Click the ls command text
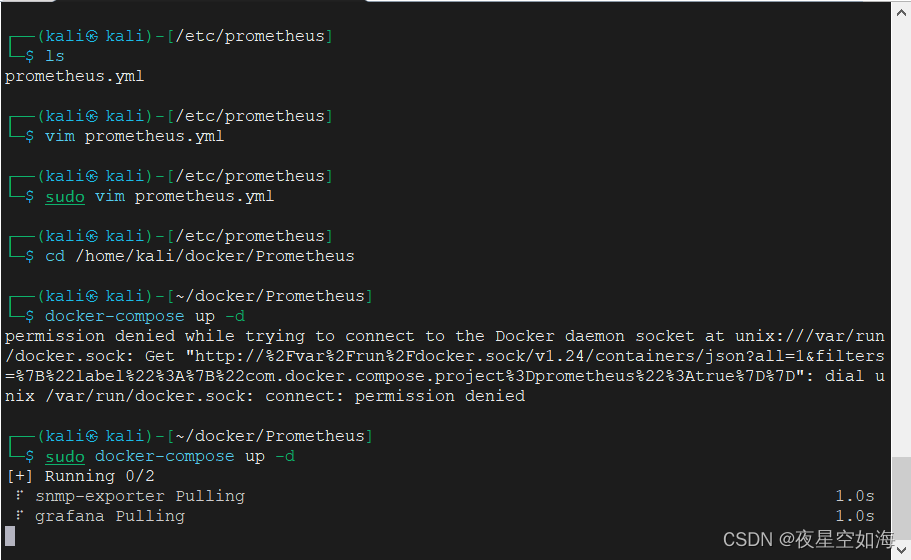The height and width of the screenshot is (560, 911). coord(55,56)
